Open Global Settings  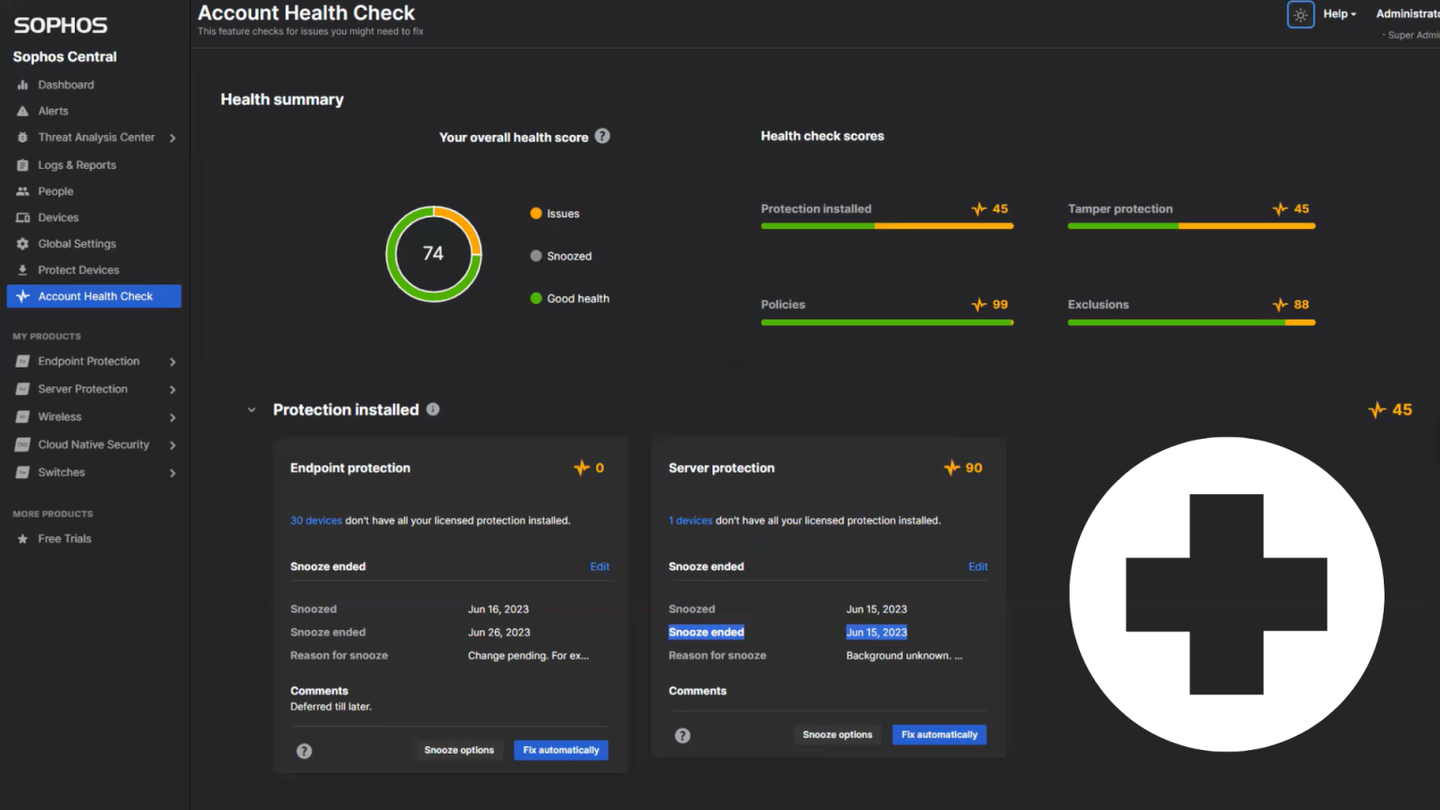pyautogui.click(x=75, y=243)
